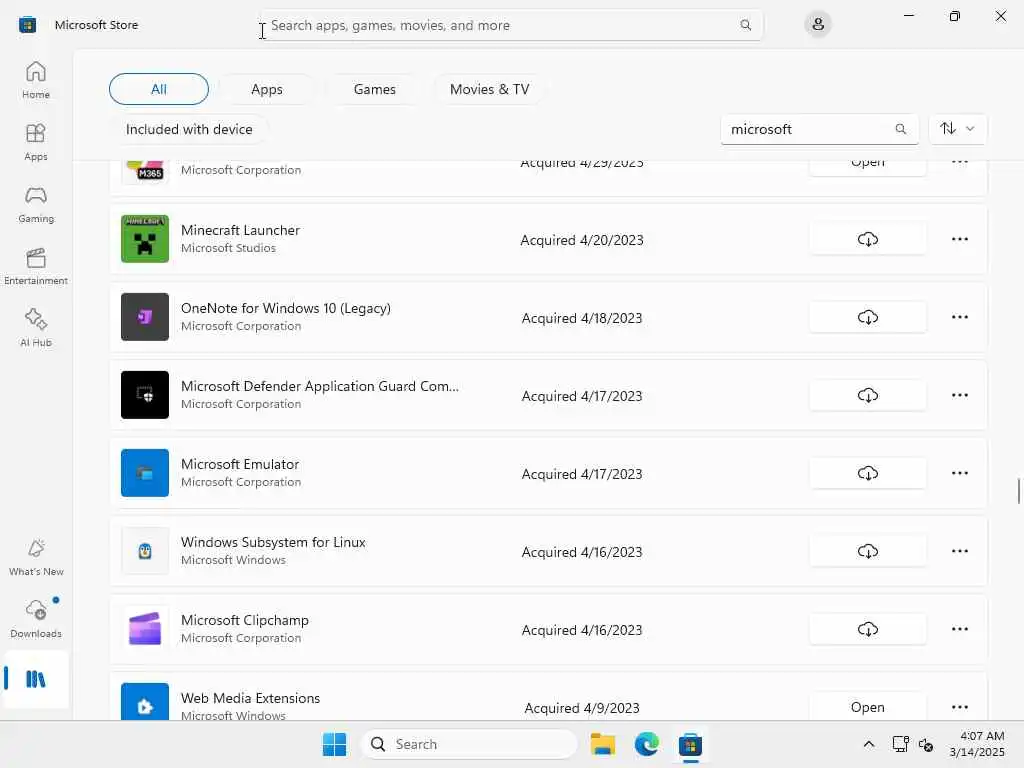Download Windows Subsystem for Linux
Screen dimensions: 1024x768
tap(867, 551)
